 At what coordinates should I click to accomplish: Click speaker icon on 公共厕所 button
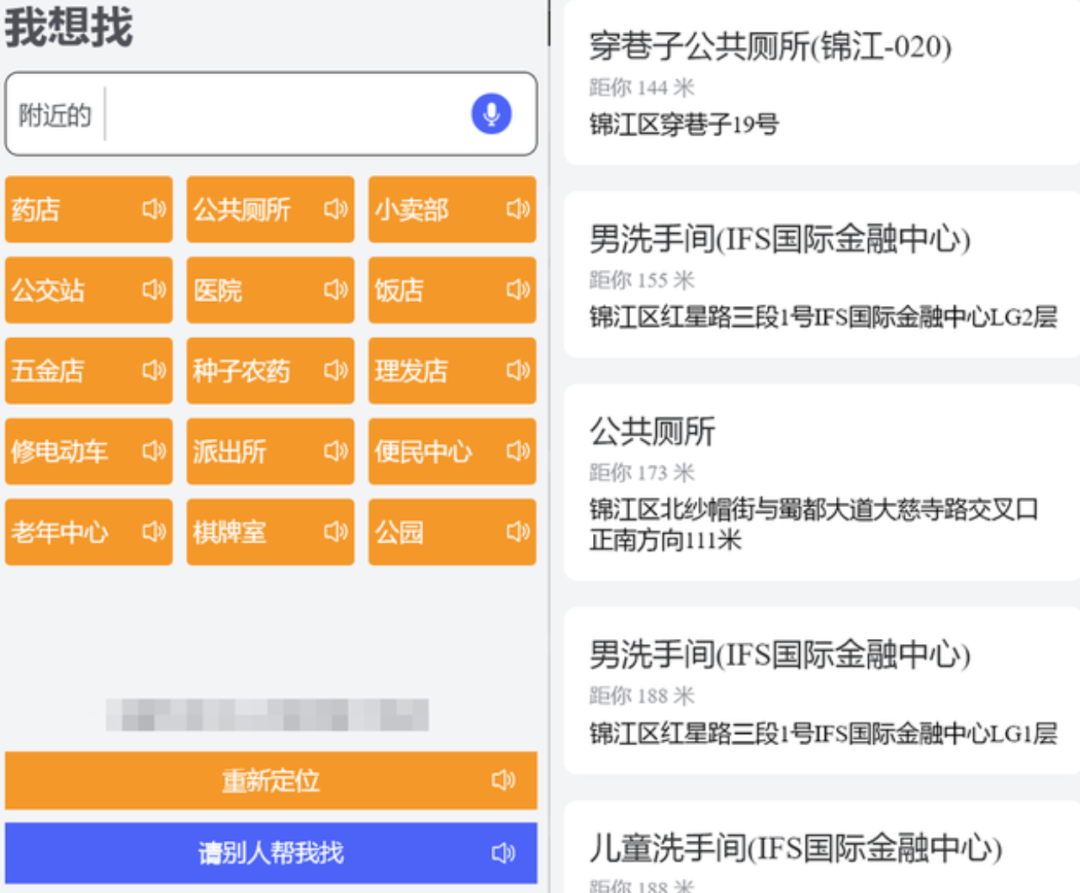pos(336,209)
